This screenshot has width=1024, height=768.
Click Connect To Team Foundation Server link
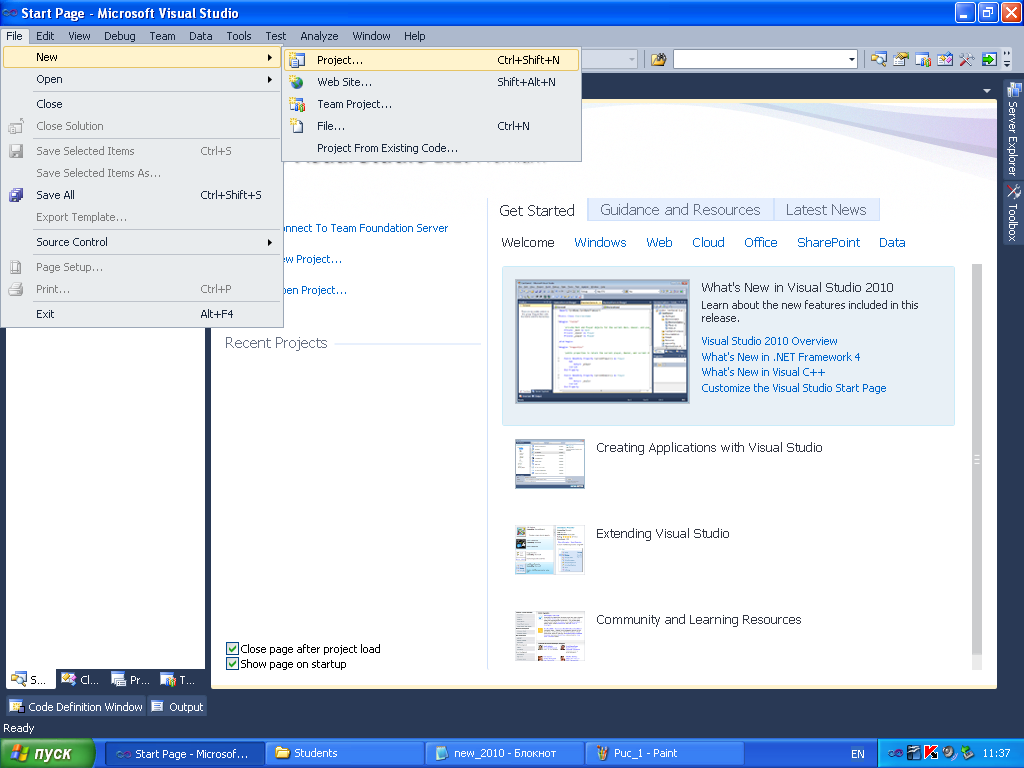click(x=365, y=228)
